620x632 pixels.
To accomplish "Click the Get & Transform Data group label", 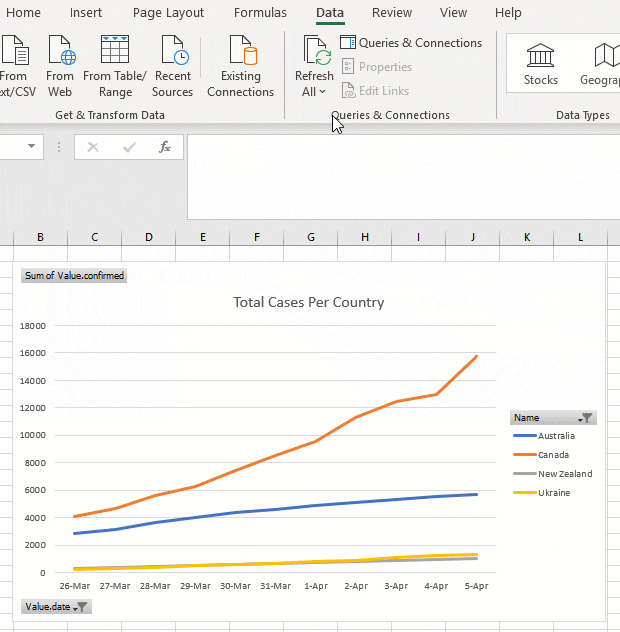I will coord(110,115).
